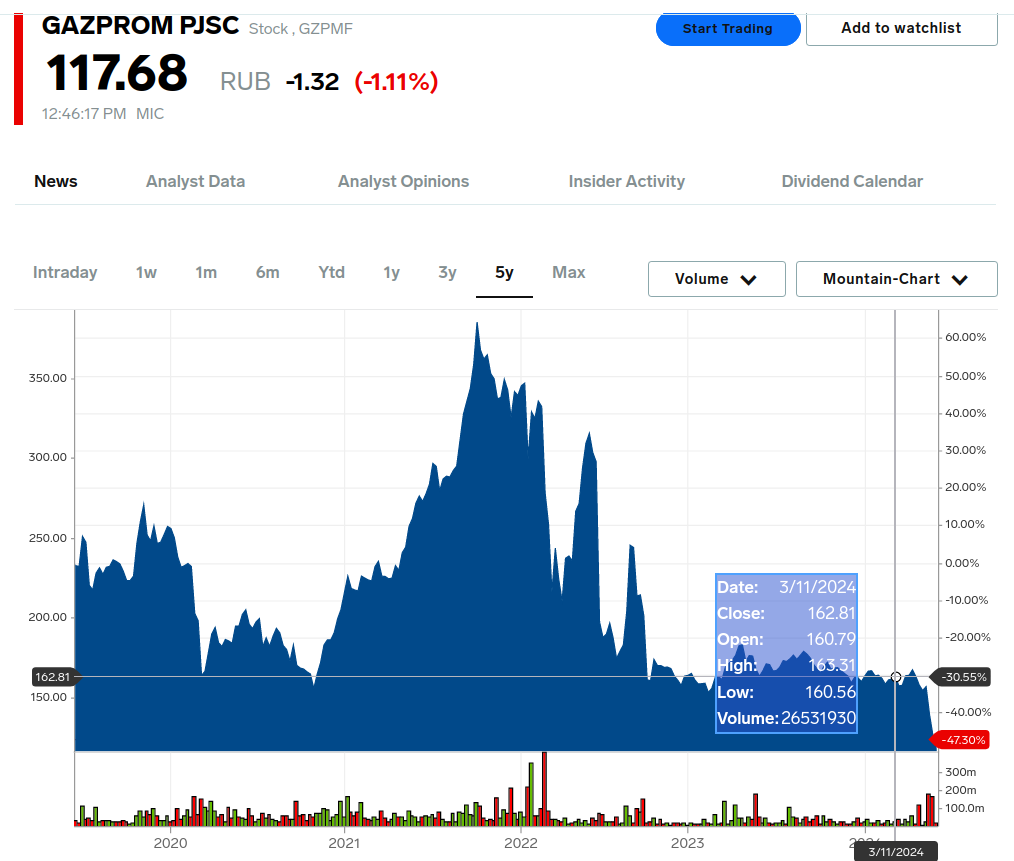Switch chart to 1m range
Screen dimensions: 1014x861
pos(206,272)
